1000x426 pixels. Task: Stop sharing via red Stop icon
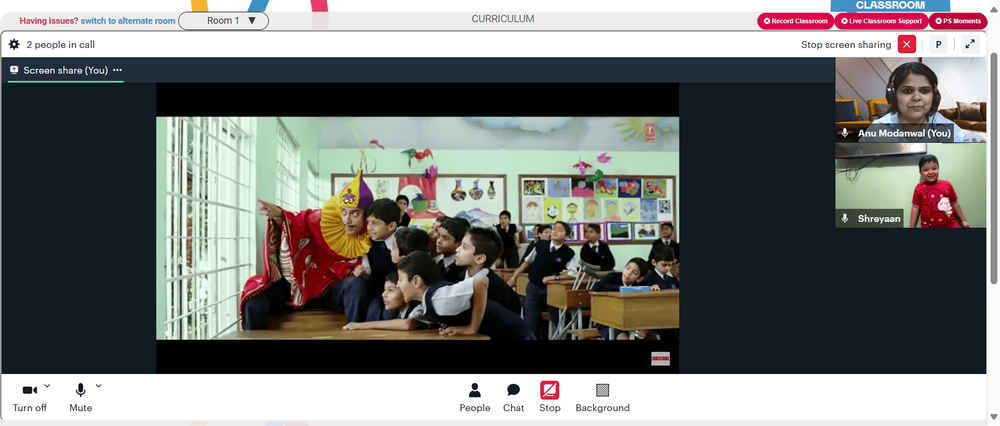pyautogui.click(x=550, y=390)
